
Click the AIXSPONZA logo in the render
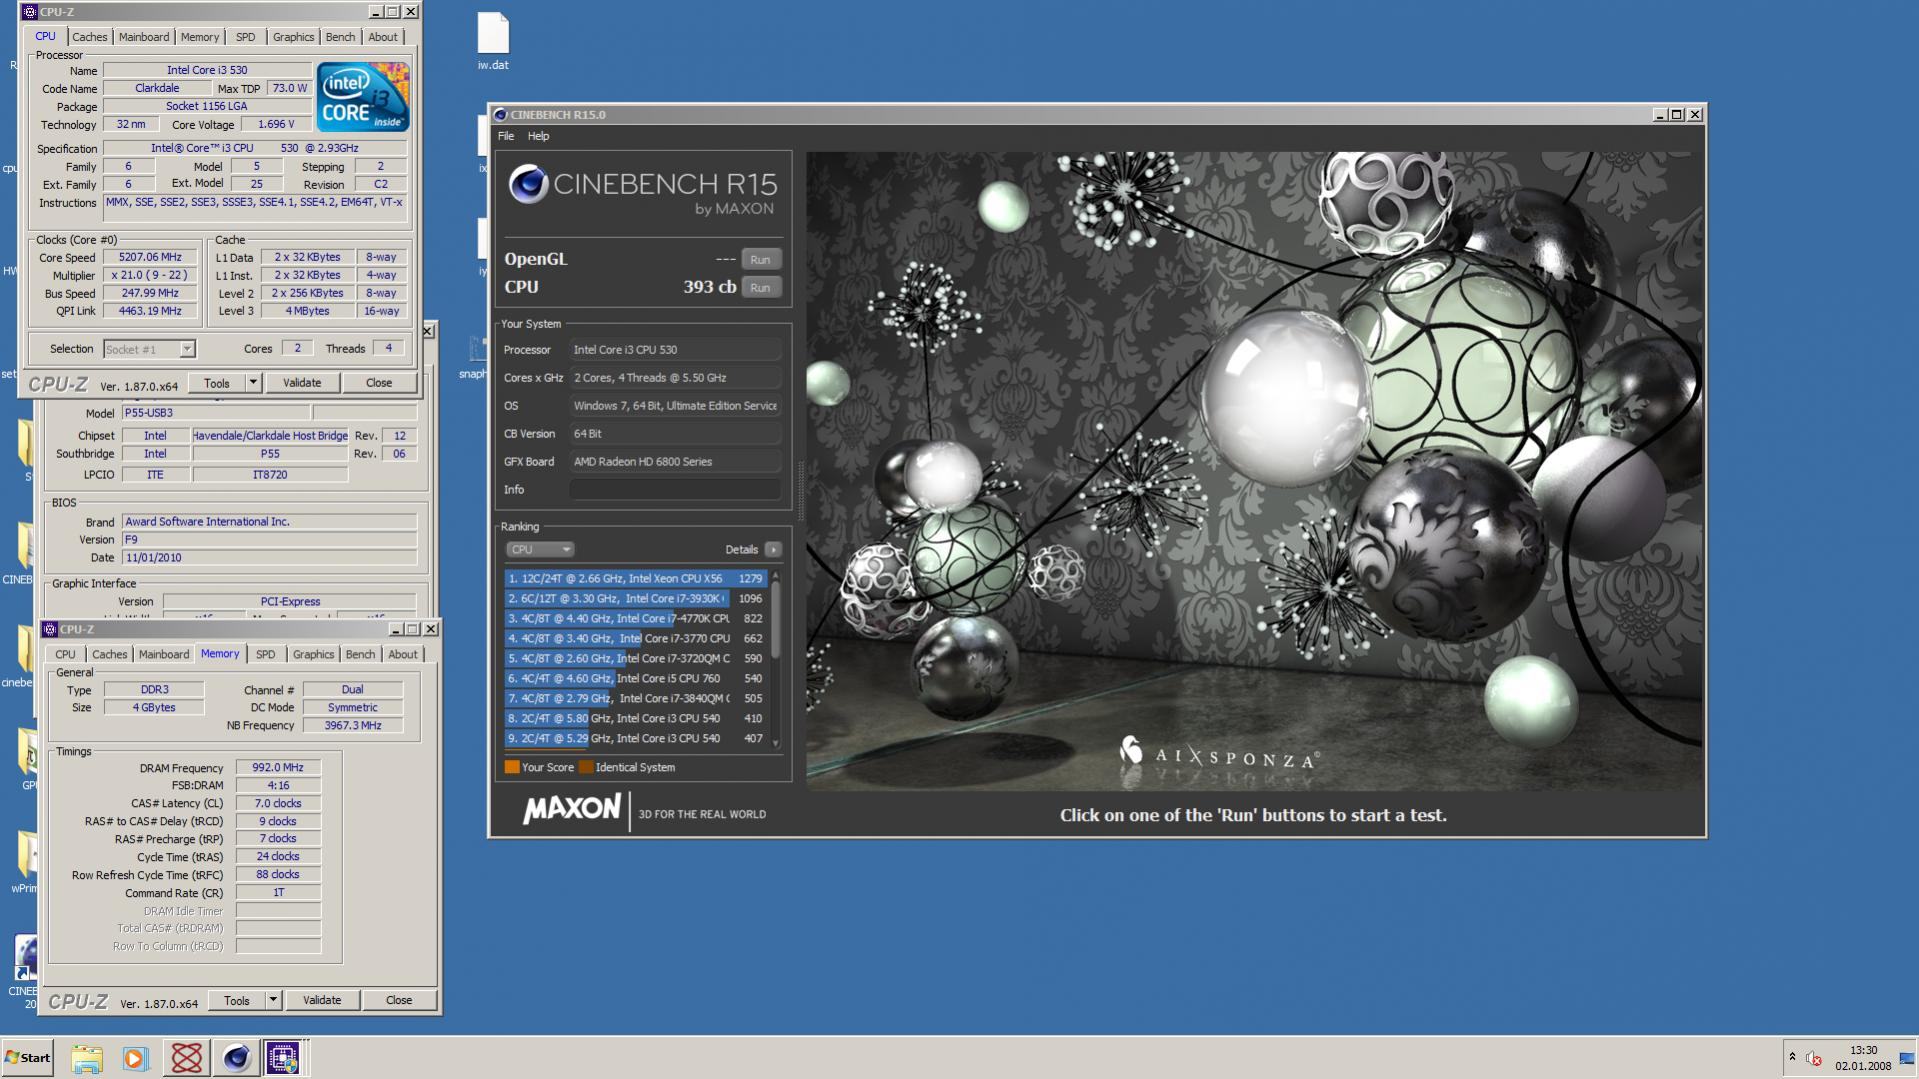(x=1219, y=755)
